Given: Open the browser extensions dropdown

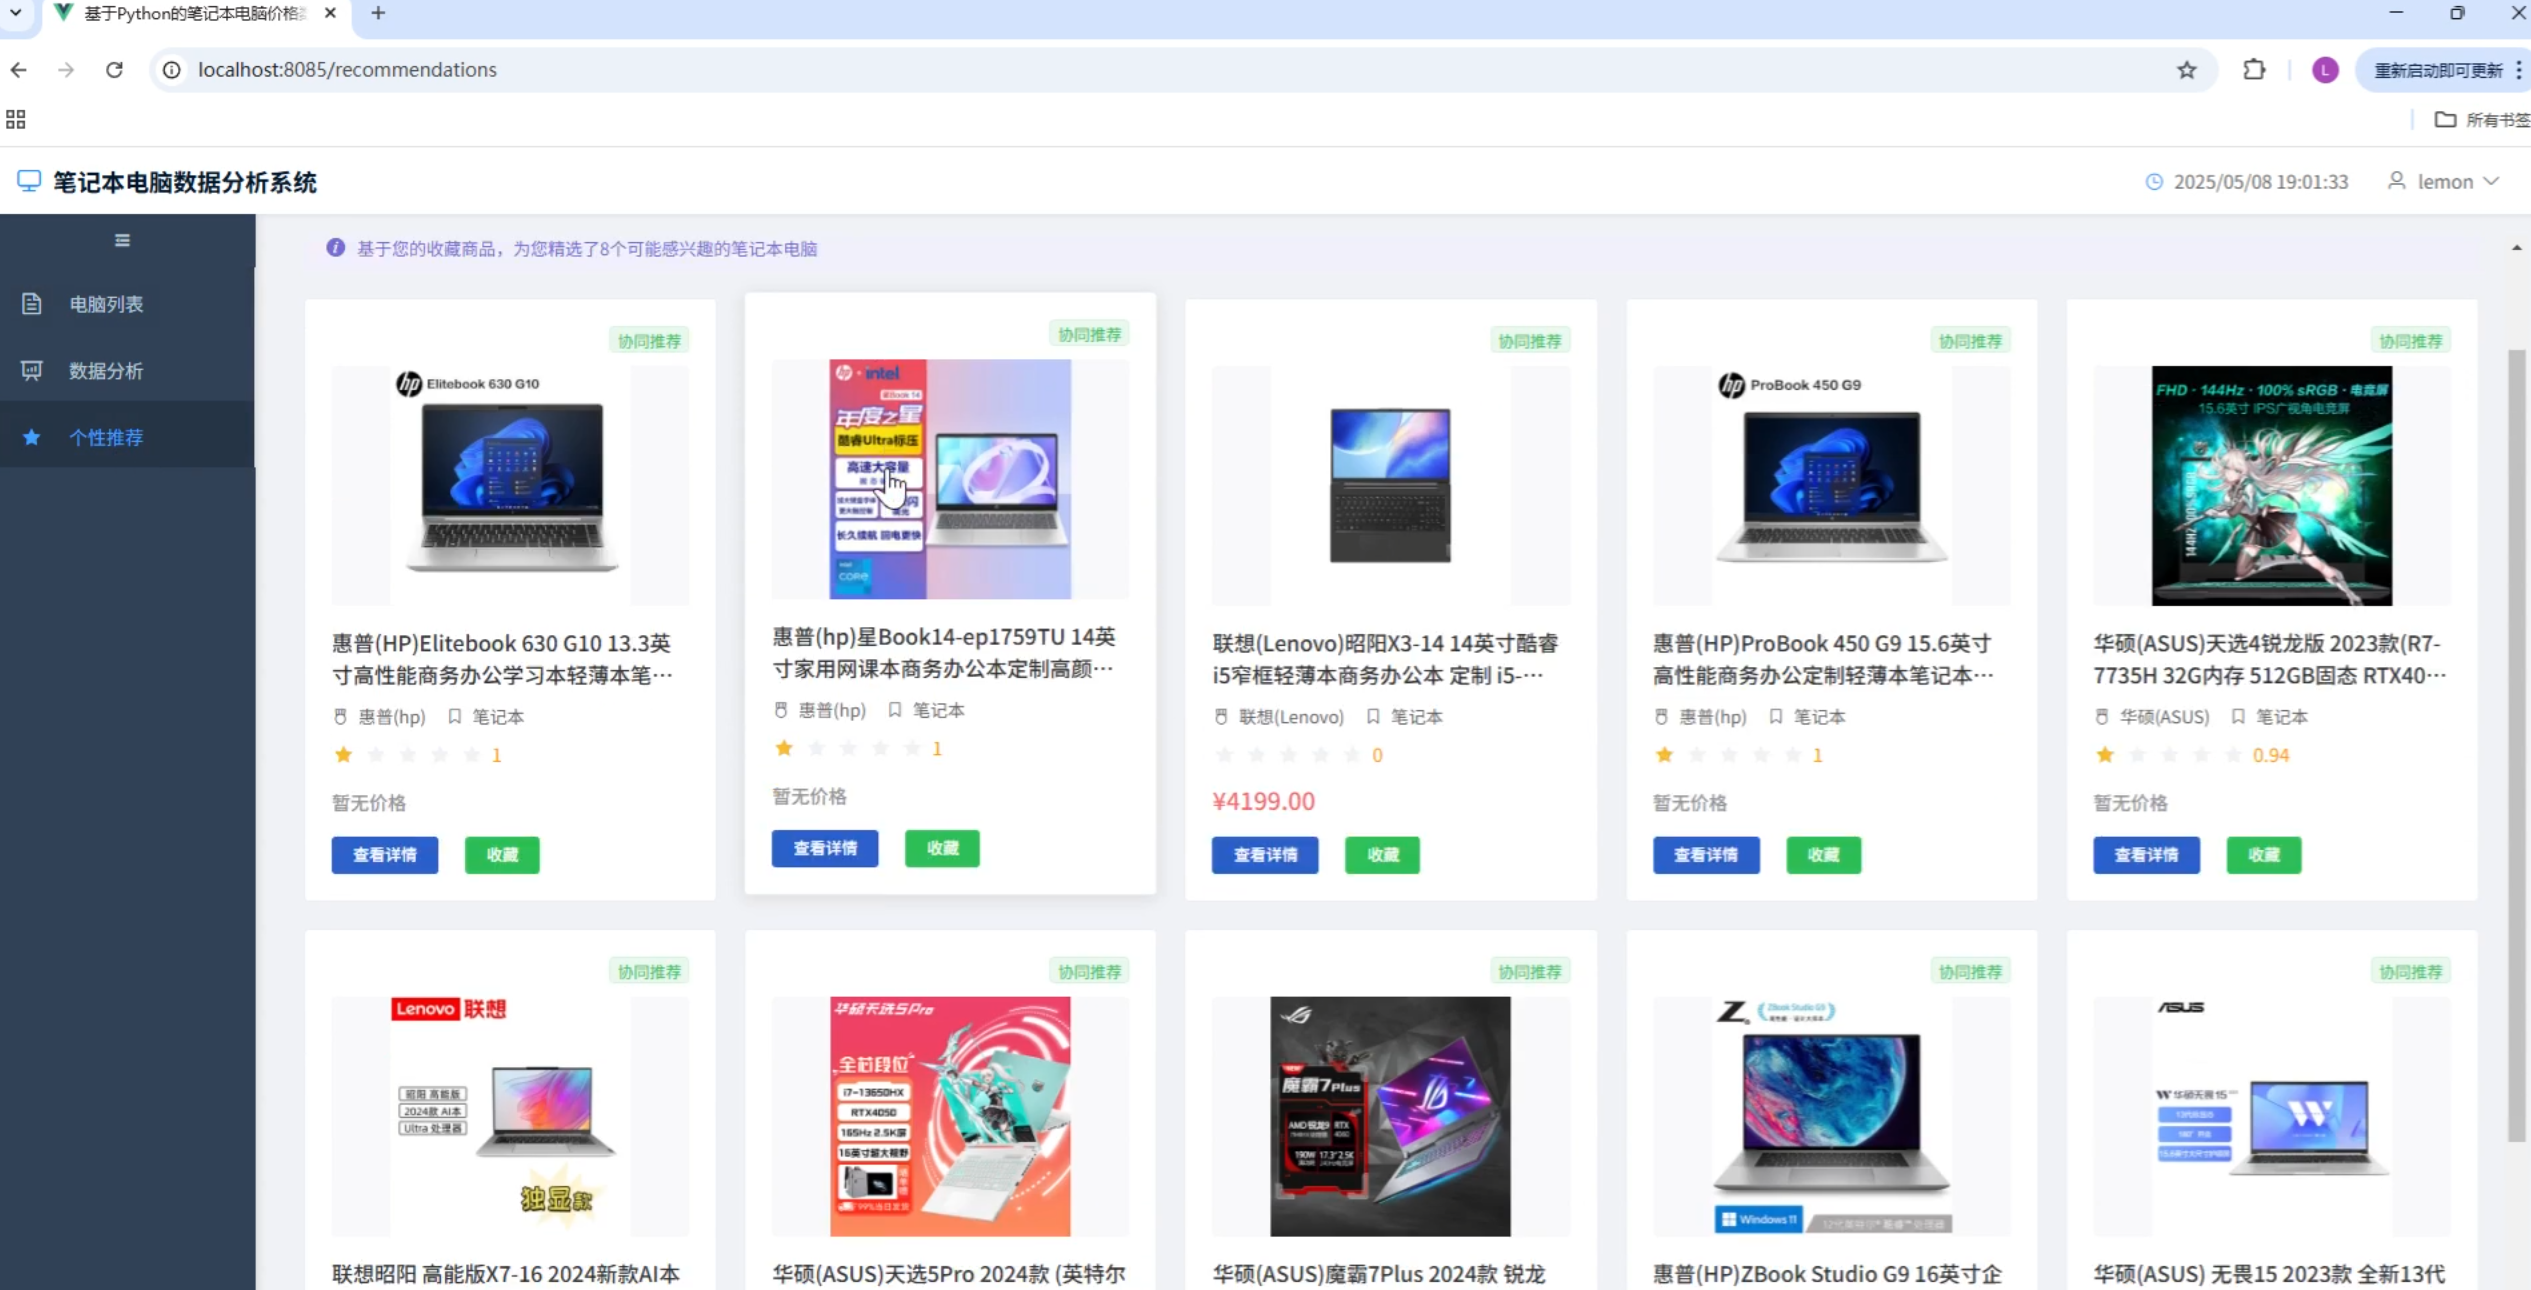Looking at the screenshot, I should 2253,70.
